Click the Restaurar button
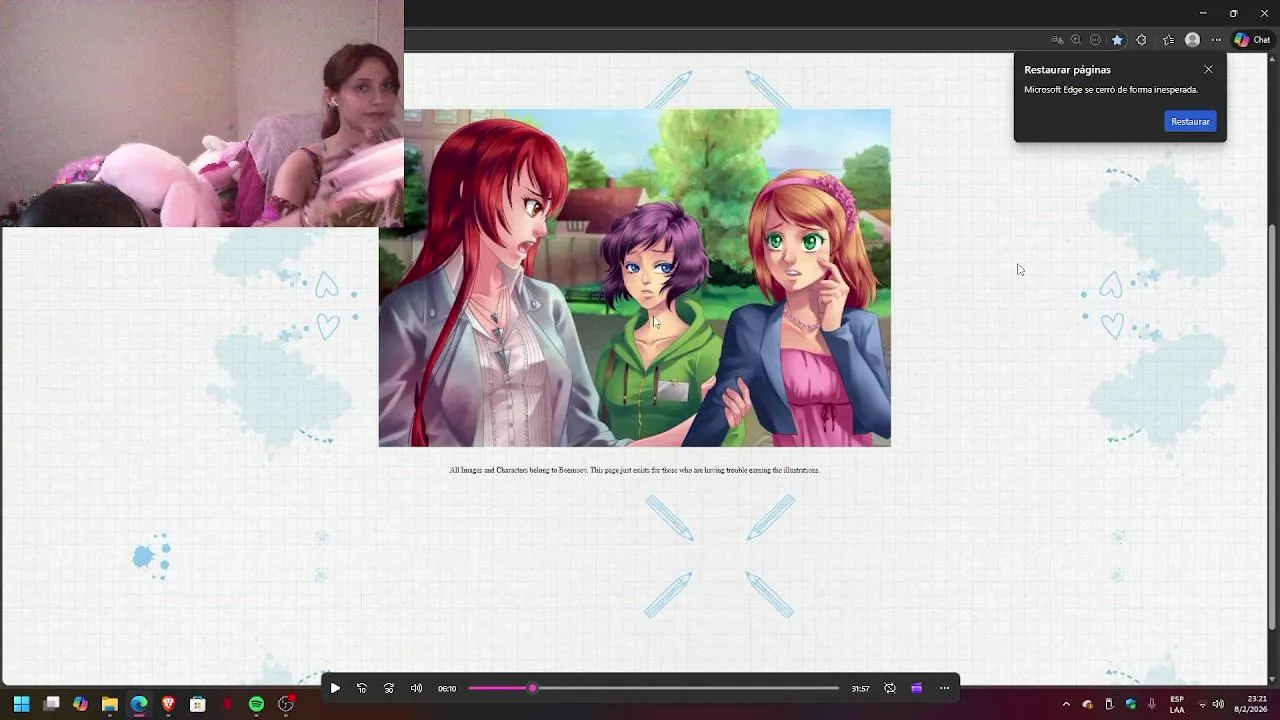This screenshot has width=1280, height=720. [x=1190, y=121]
